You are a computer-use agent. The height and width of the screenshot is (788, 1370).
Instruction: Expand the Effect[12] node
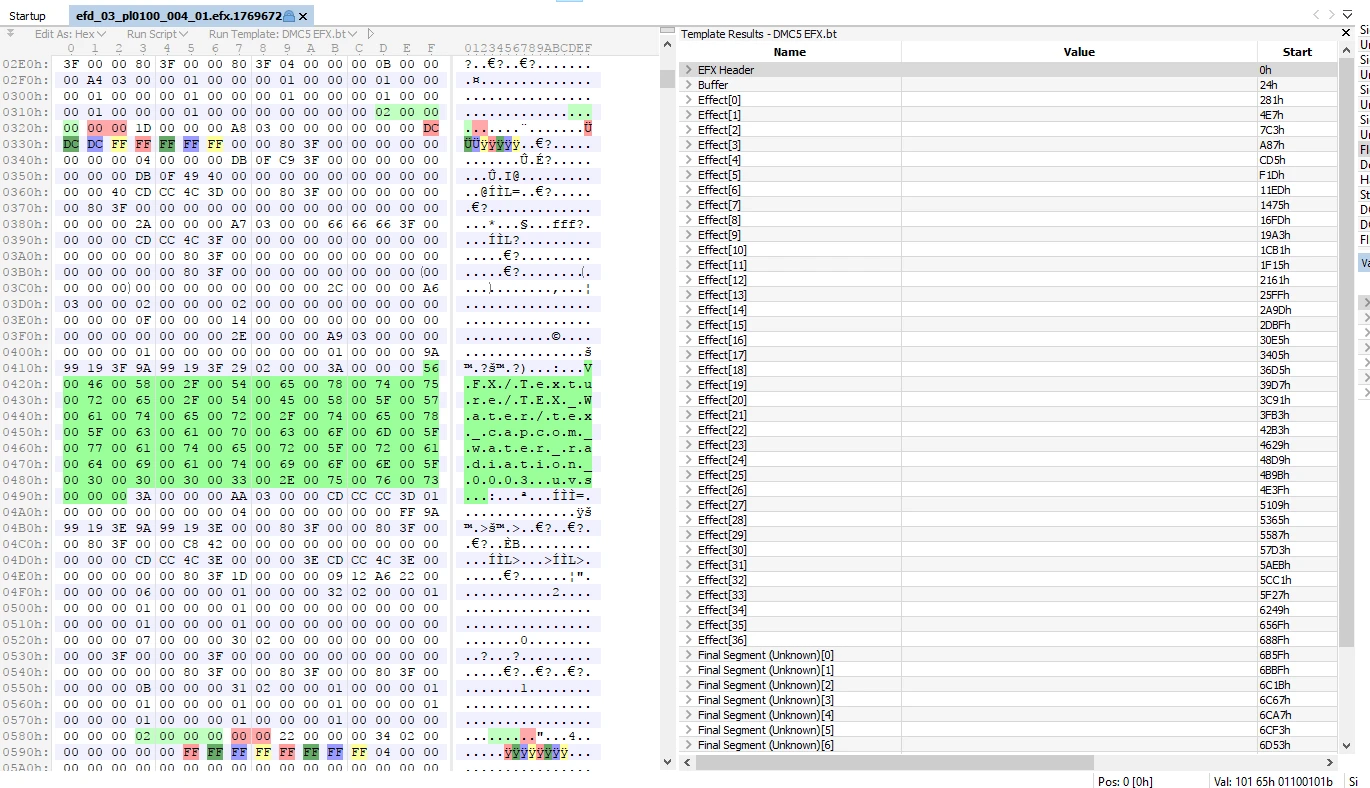[x=688, y=280]
